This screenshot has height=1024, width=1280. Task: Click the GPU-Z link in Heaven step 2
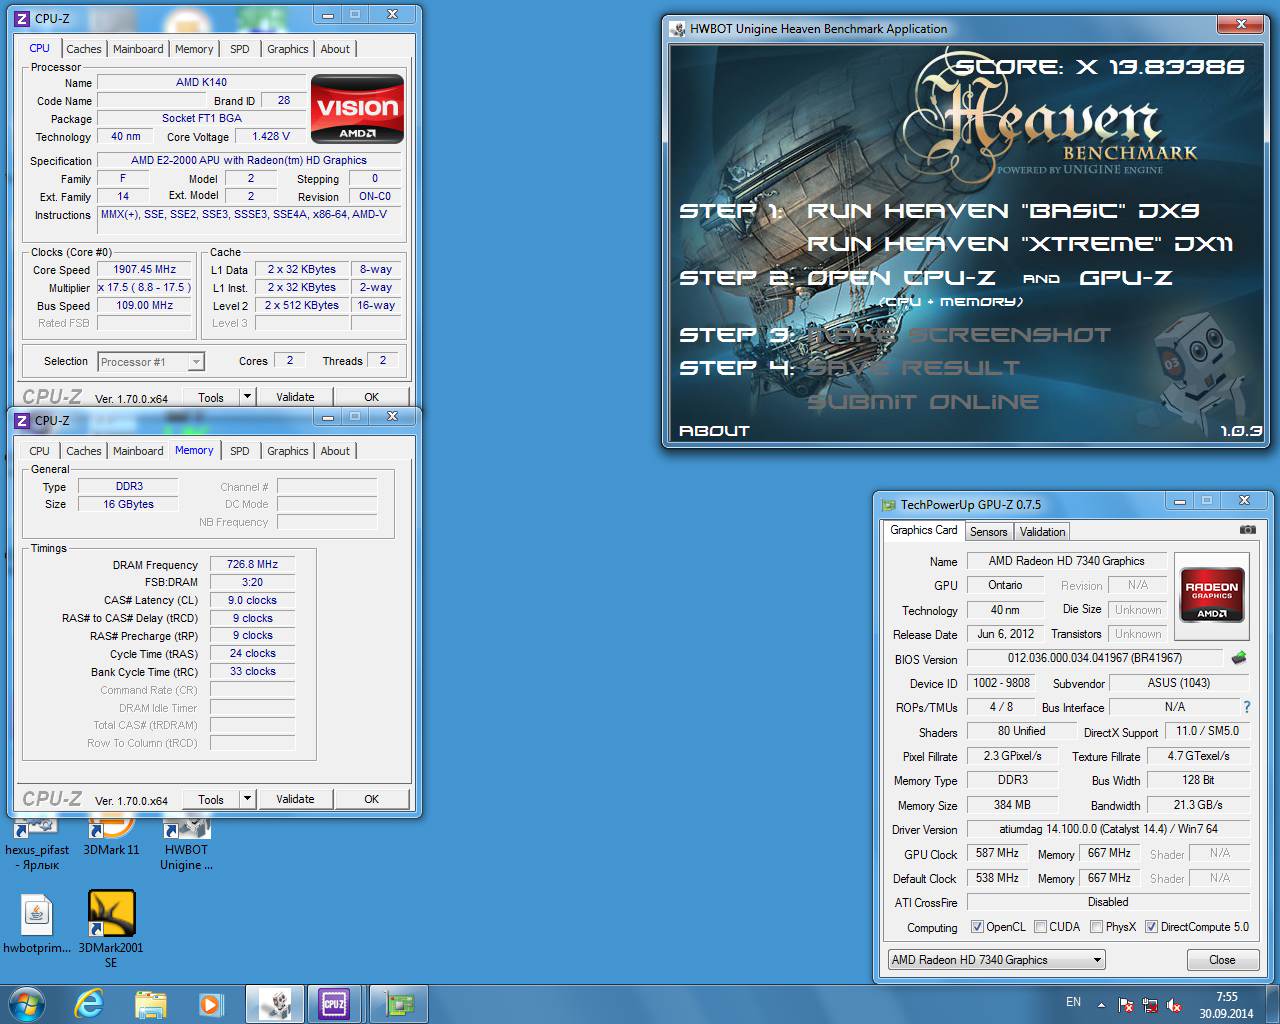coord(1126,278)
